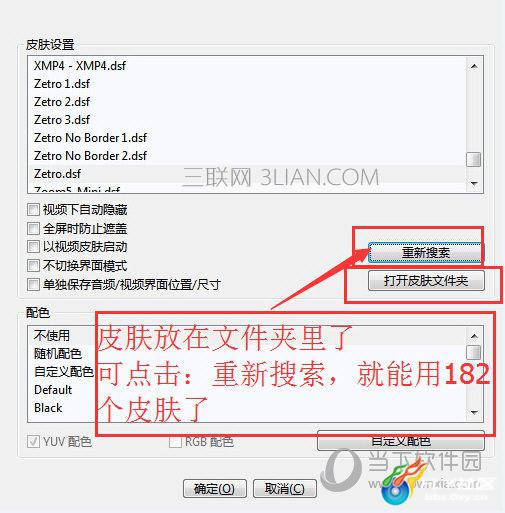Click the skin list scrollbar thumb
The image size is (505, 513).
click(474, 159)
